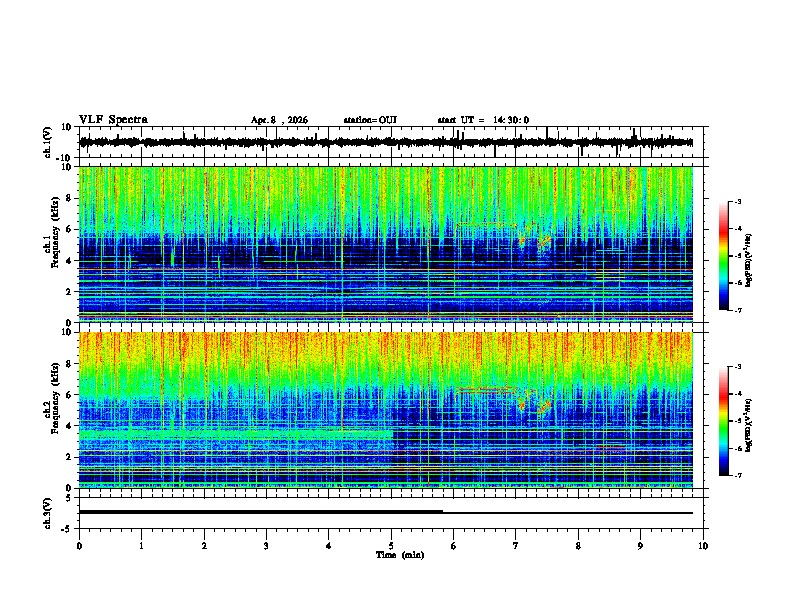Click the "ch.3(V)" axis label
This screenshot has height=612, width=792.
(48, 514)
